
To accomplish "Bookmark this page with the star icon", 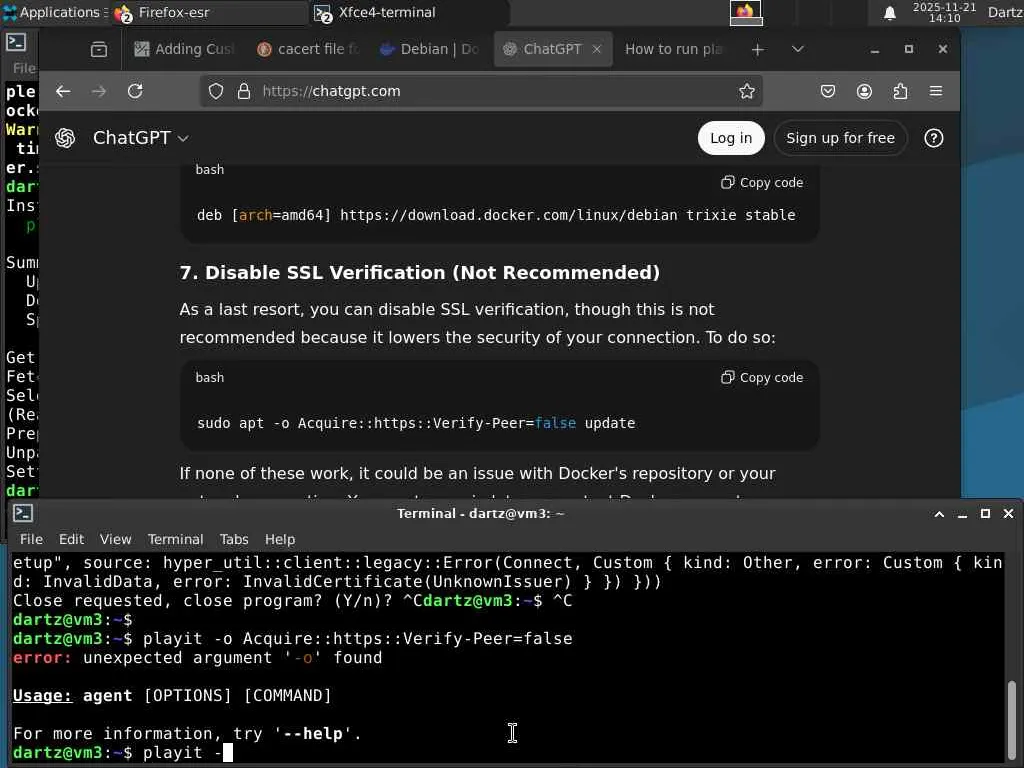I will pyautogui.click(x=746, y=91).
